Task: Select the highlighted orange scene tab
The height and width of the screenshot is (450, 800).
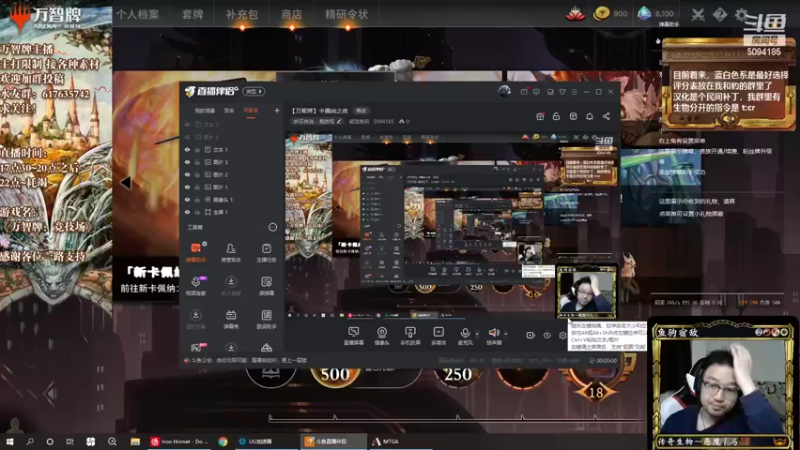Action: [251, 111]
